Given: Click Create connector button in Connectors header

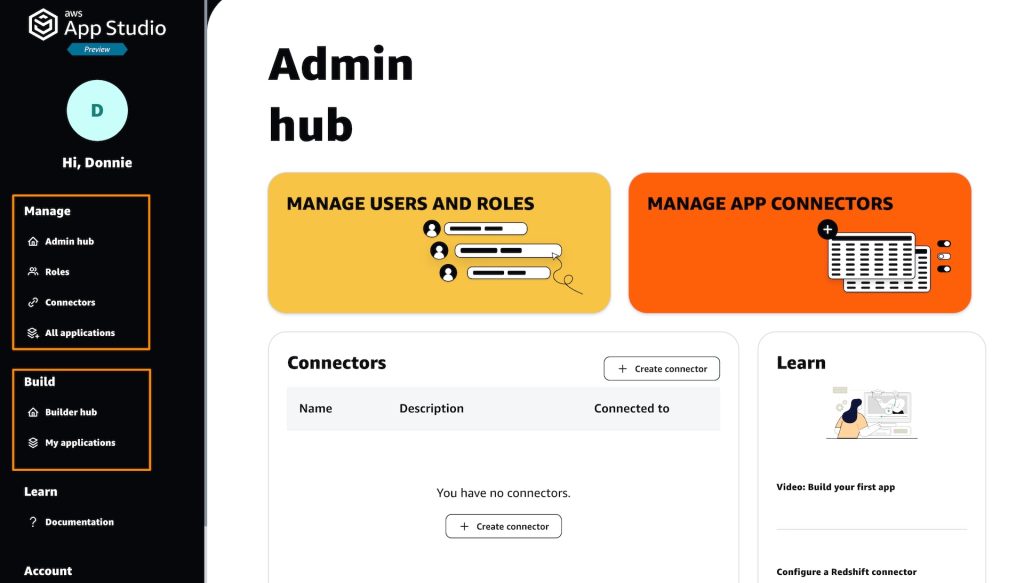Looking at the screenshot, I should click(661, 369).
